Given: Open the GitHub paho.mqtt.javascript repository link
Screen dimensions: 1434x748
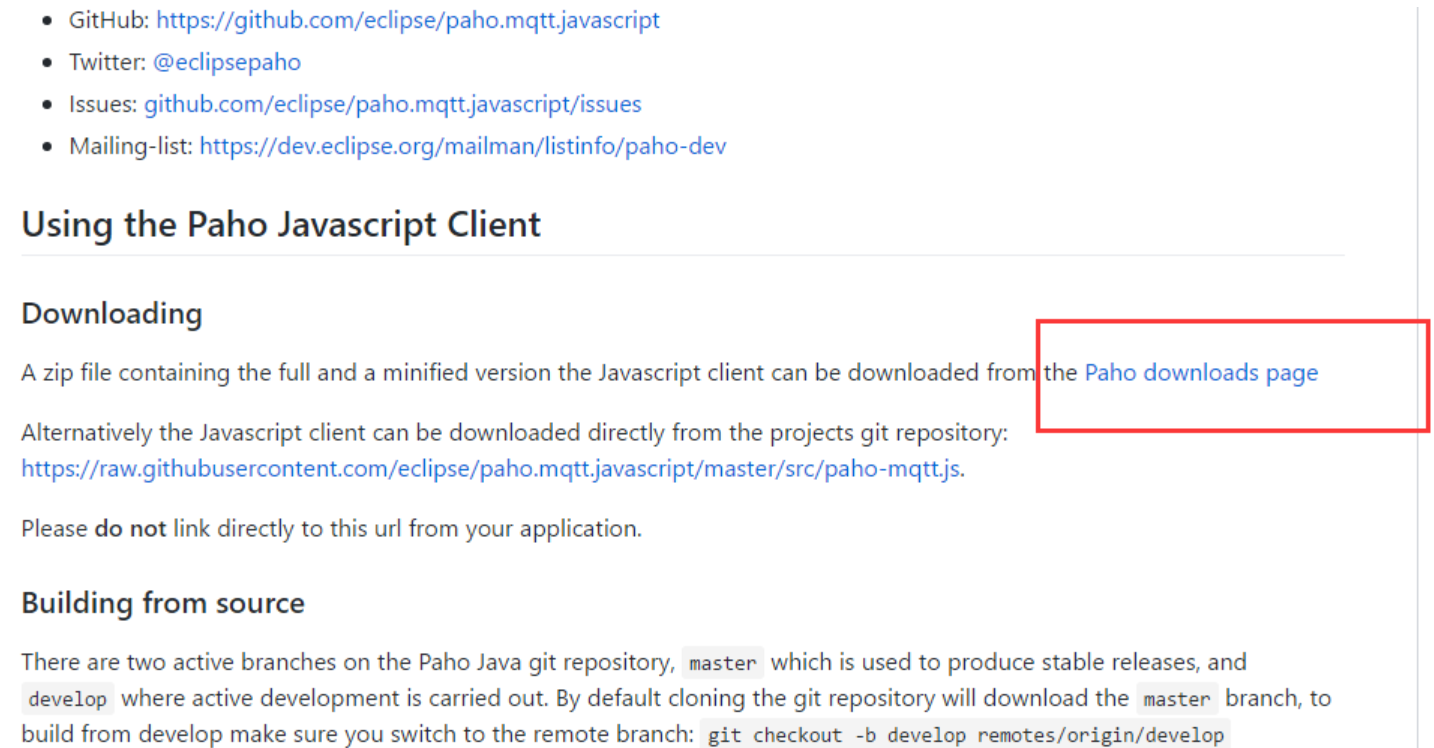Looking at the screenshot, I should click(x=408, y=20).
